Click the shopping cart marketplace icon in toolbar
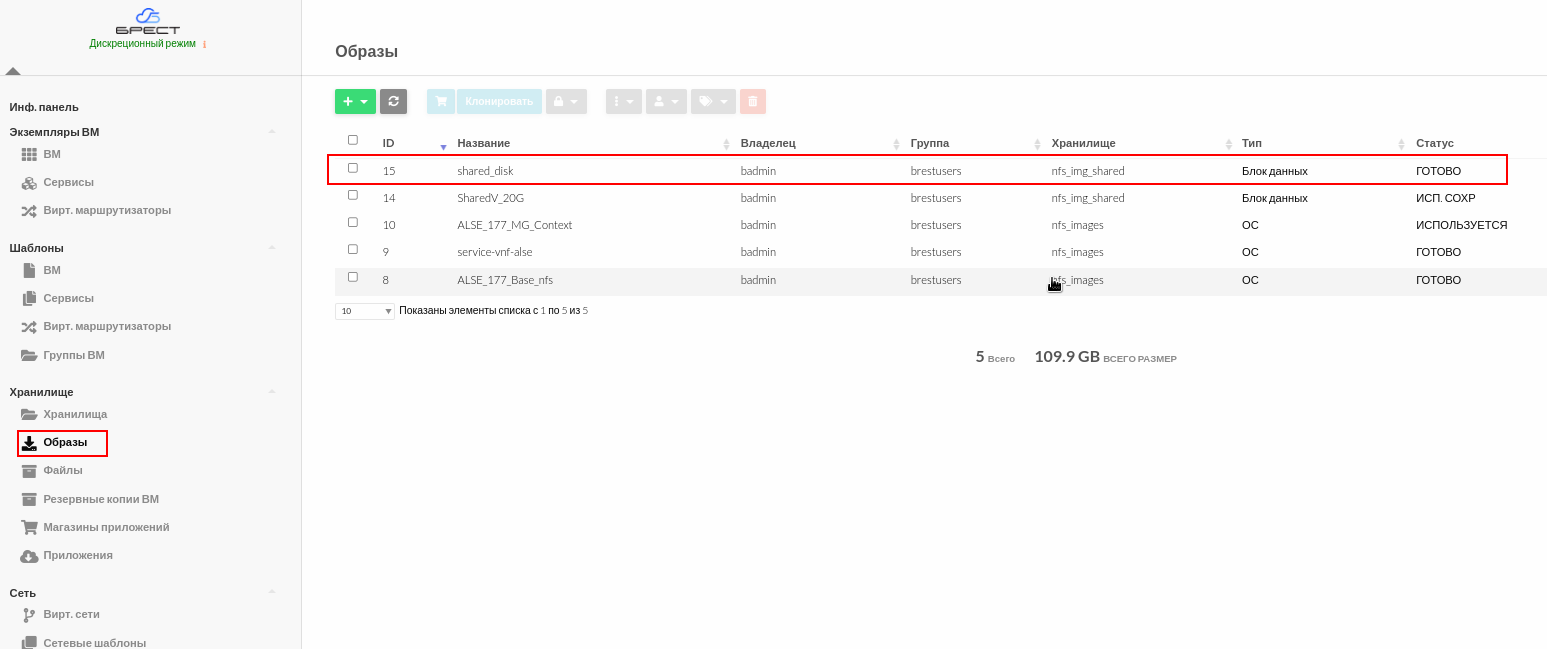 coord(440,101)
